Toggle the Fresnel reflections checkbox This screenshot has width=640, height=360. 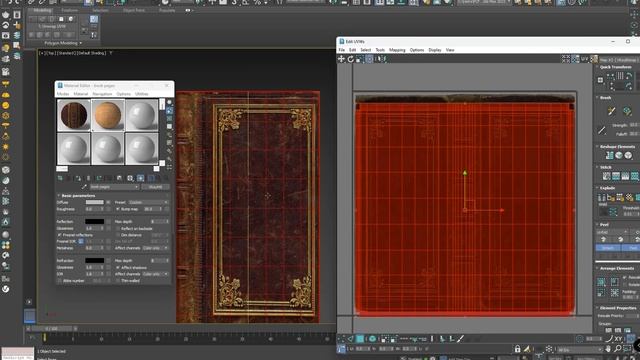coord(60,235)
